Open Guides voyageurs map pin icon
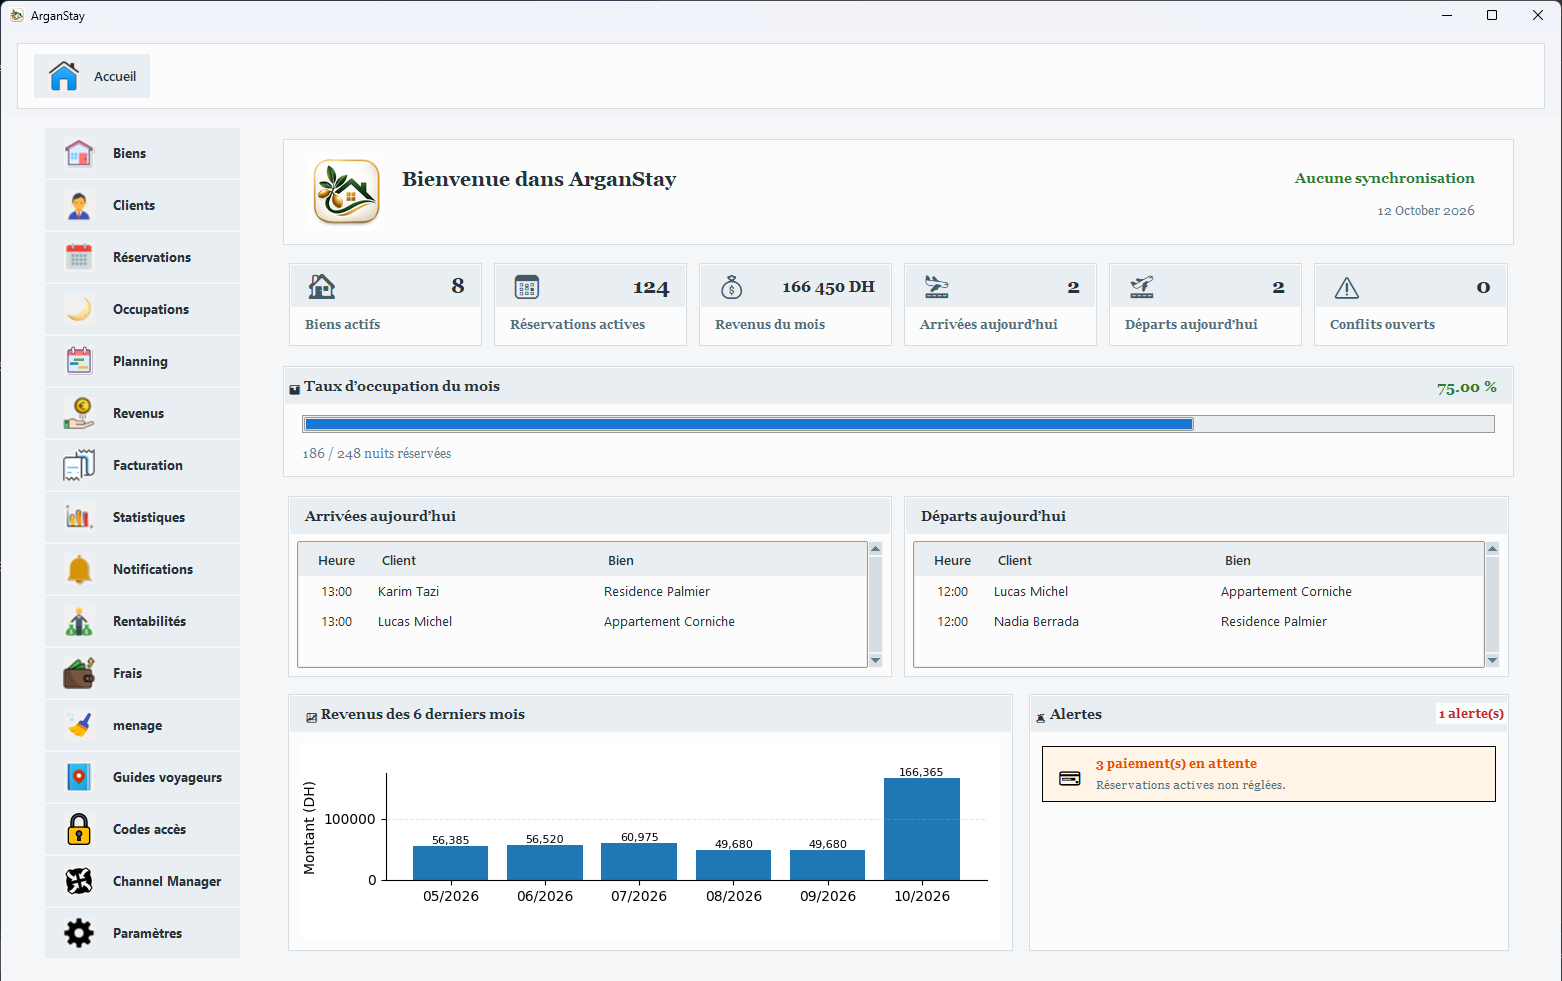This screenshot has width=1562, height=981. [x=79, y=777]
